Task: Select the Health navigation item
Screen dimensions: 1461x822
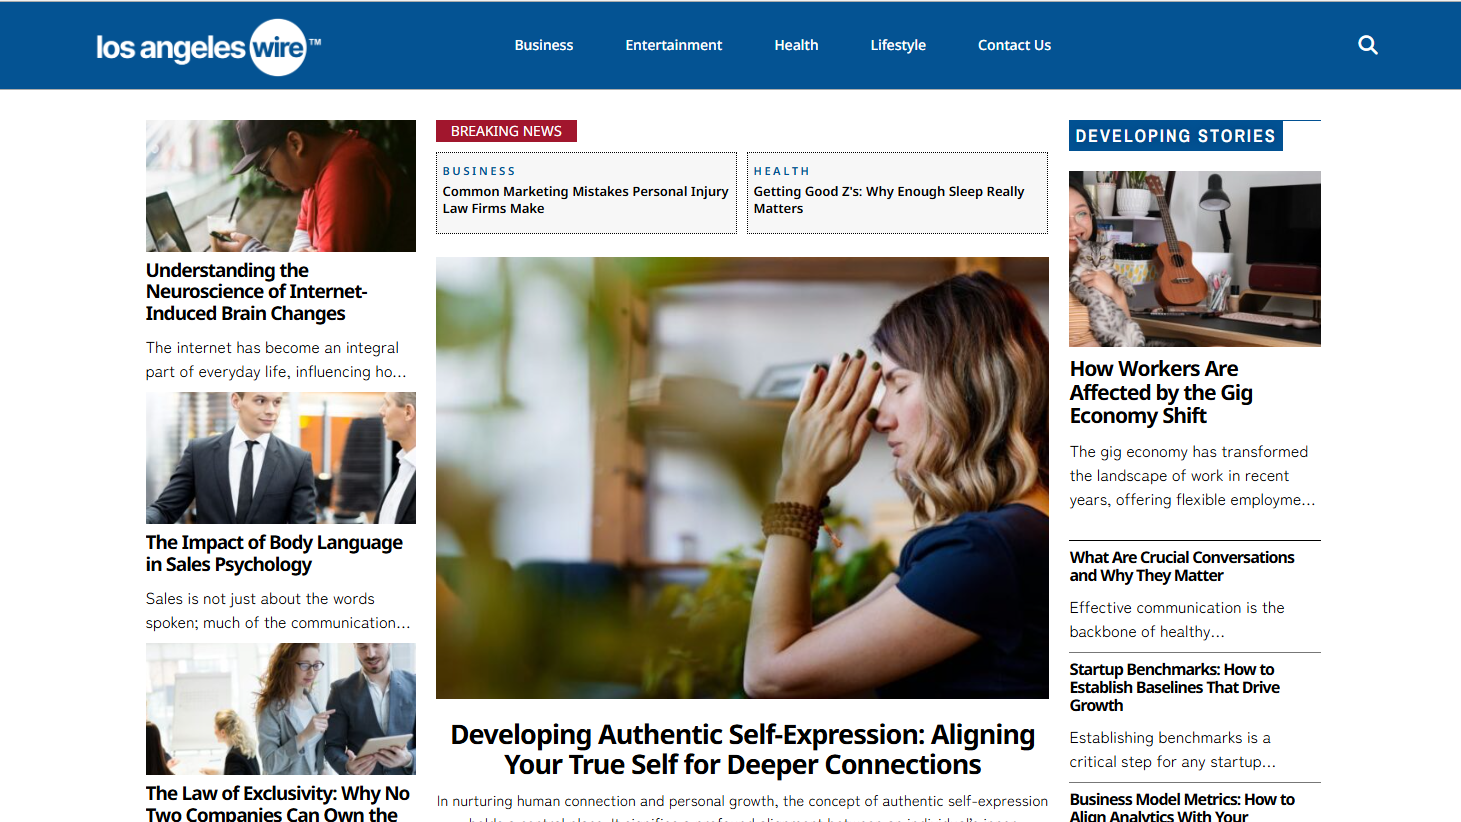Action: [796, 45]
